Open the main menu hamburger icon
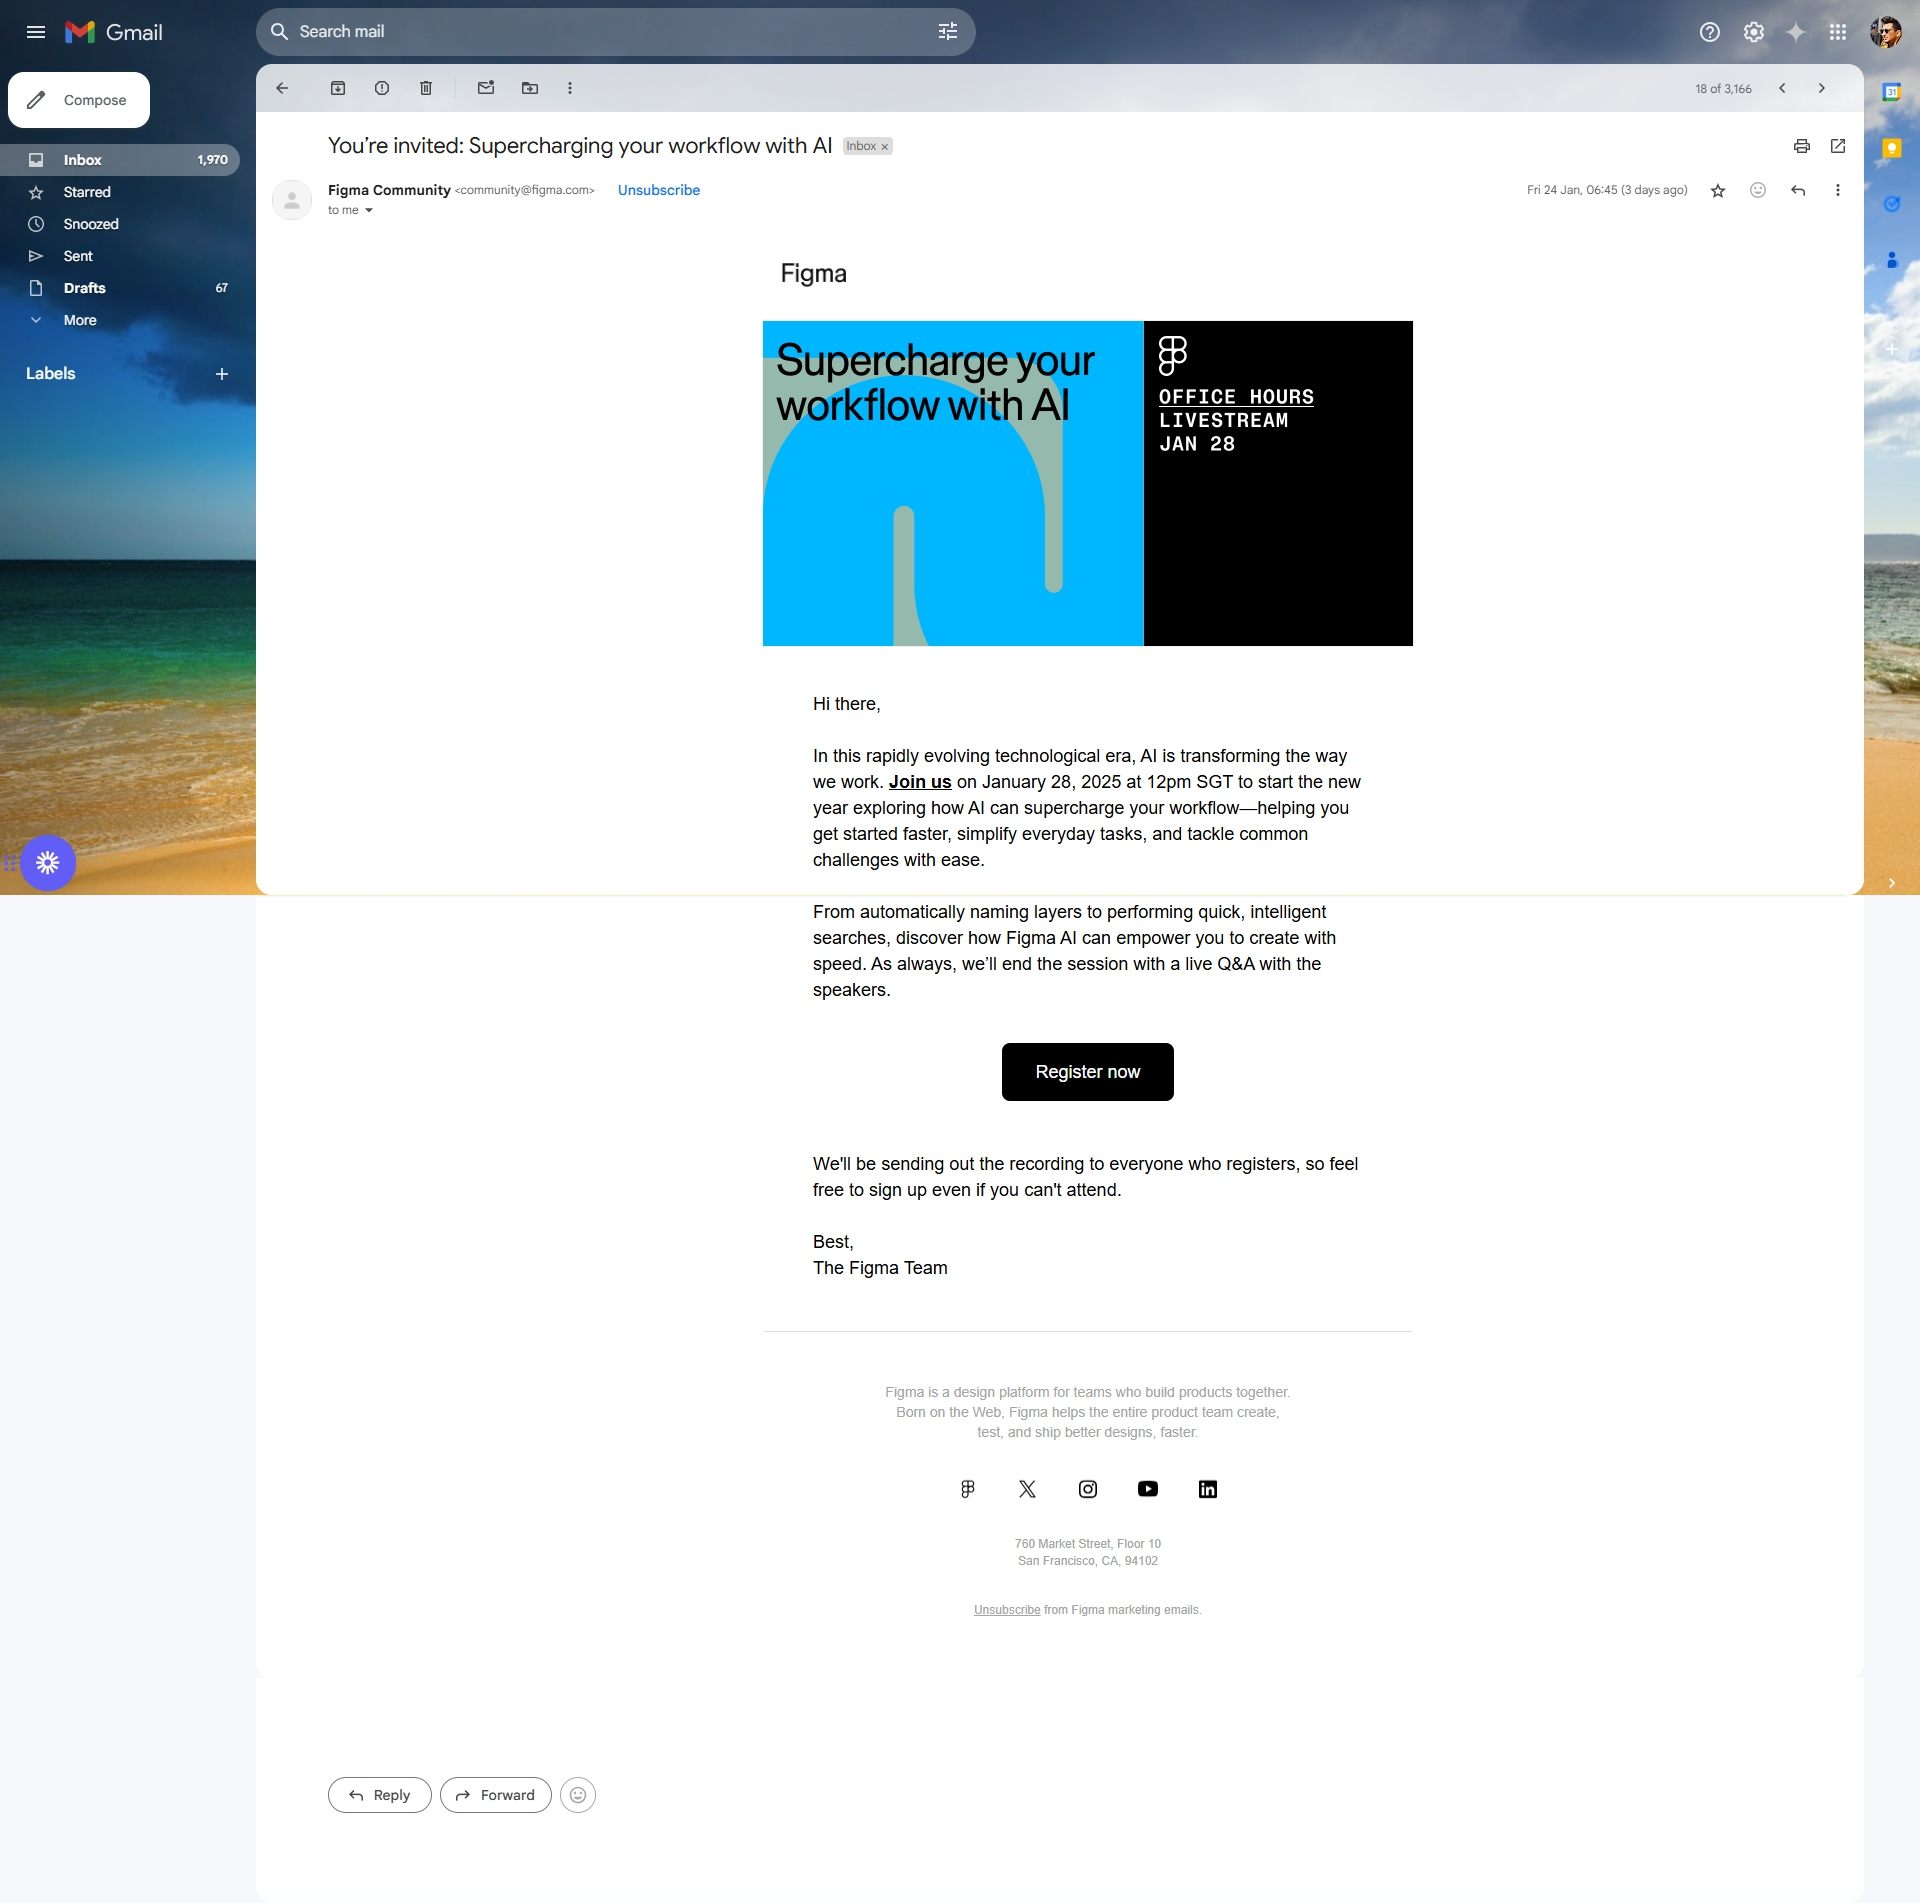The height and width of the screenshot is (1903, 1920). point(36,32)
